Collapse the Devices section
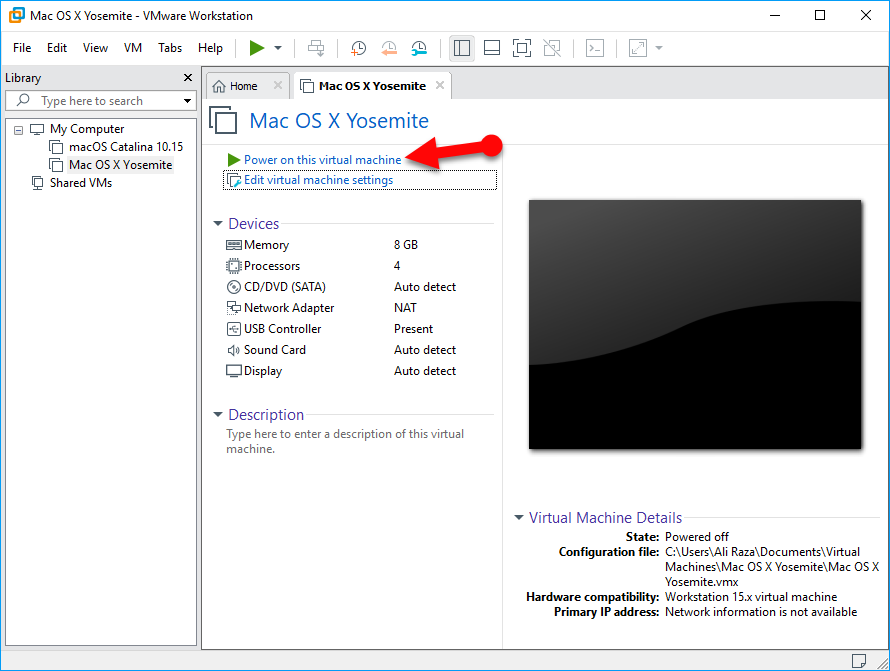The width and height of the screenshot is (890, 671). coord(218,224)
